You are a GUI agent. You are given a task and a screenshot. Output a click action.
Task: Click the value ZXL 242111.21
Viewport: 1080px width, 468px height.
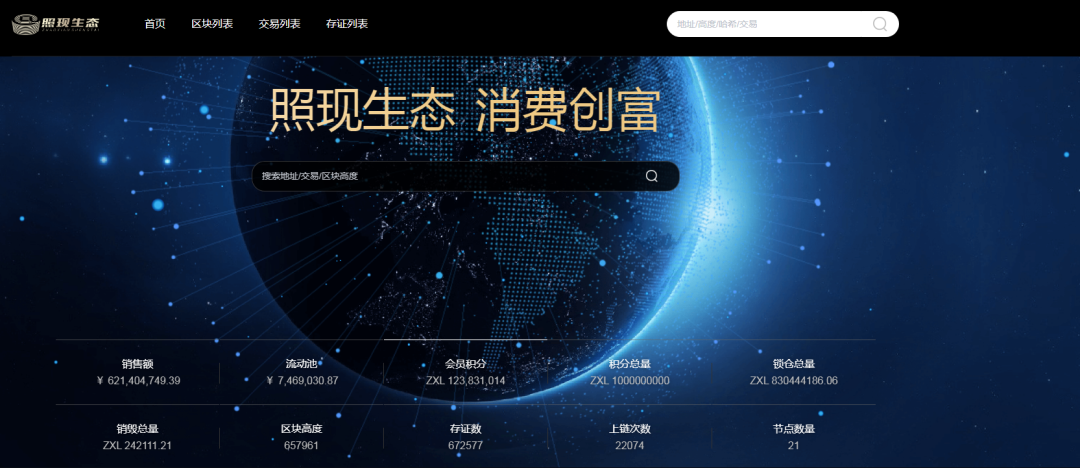[x=137, y=445]
